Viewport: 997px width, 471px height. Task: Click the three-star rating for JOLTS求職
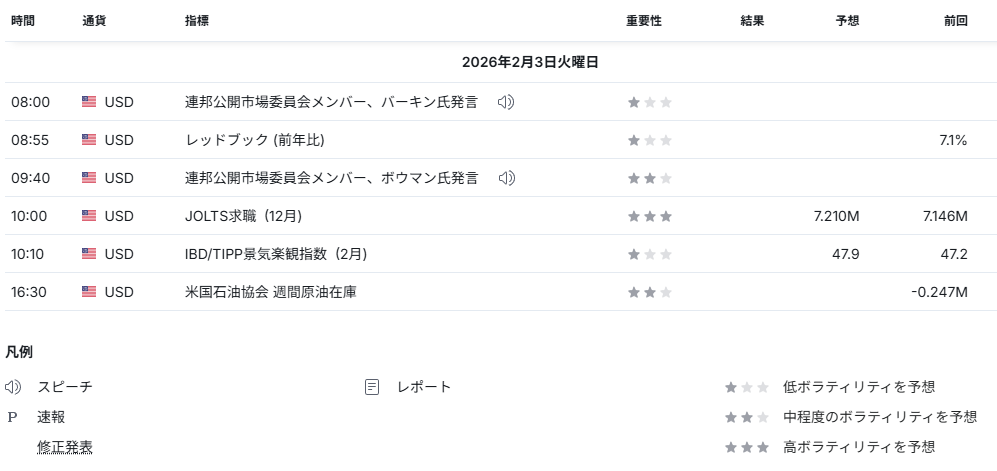649,216
